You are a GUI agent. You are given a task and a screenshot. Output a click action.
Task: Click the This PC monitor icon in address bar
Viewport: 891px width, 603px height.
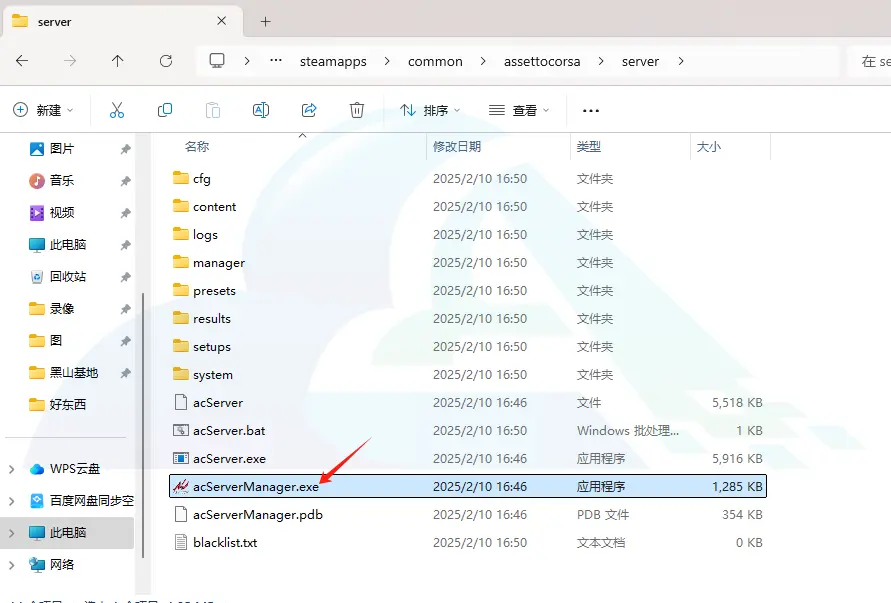tap(217, 61)
